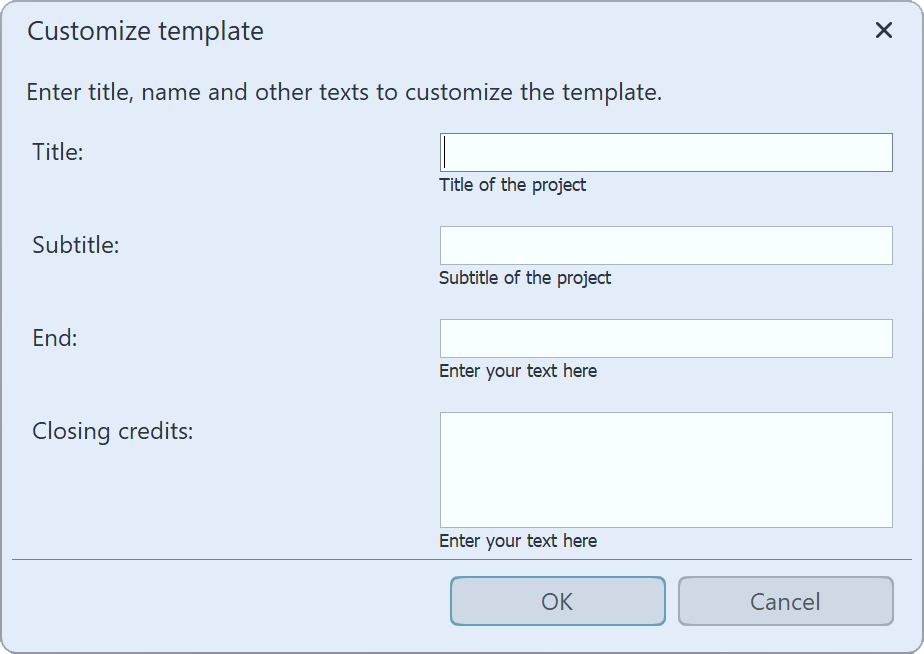
Task: Click the Customize template dialog title
Action: pos(146,31)
